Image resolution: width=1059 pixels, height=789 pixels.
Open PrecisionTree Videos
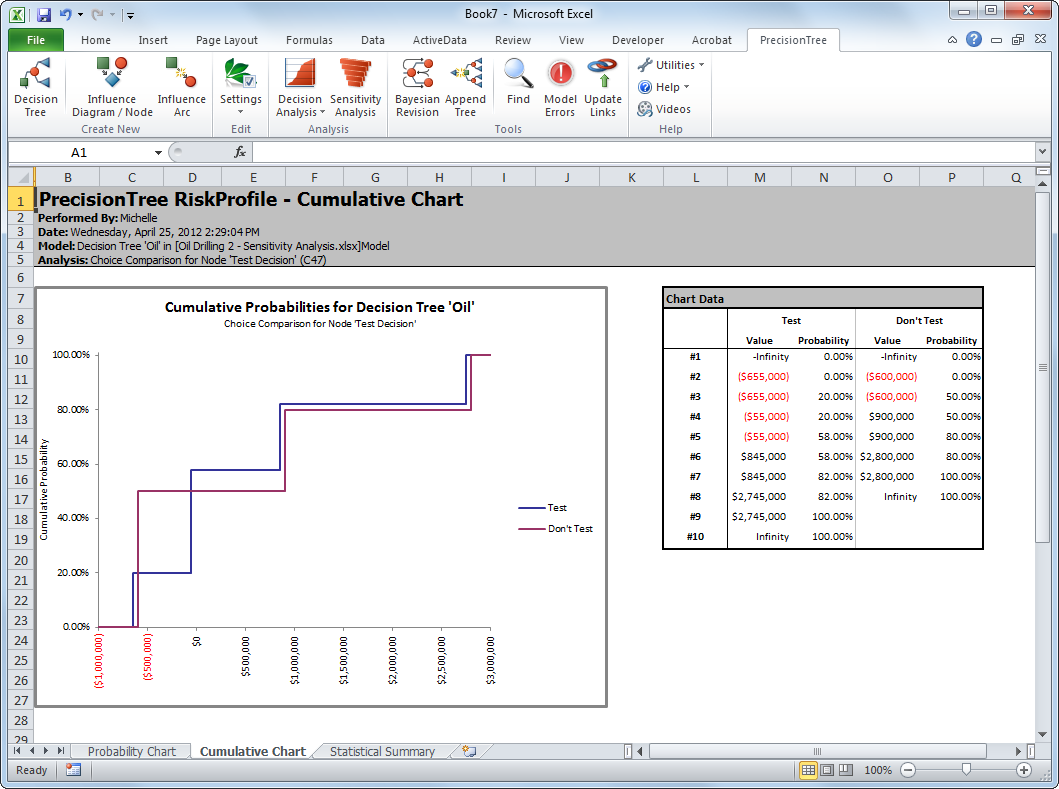[664, 109]
